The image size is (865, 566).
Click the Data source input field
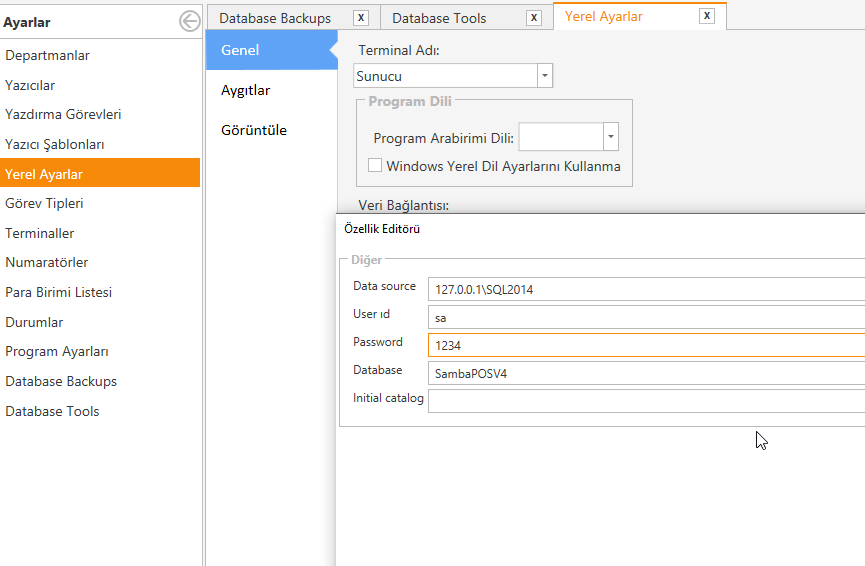(x=646, y=289)
